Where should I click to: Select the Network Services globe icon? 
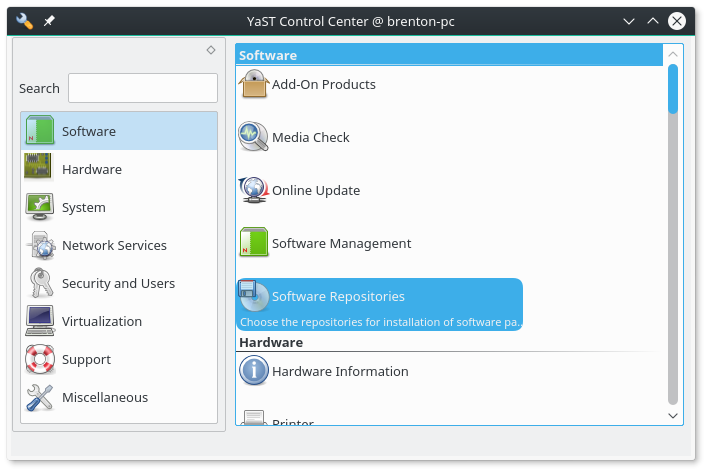[42, 245]
